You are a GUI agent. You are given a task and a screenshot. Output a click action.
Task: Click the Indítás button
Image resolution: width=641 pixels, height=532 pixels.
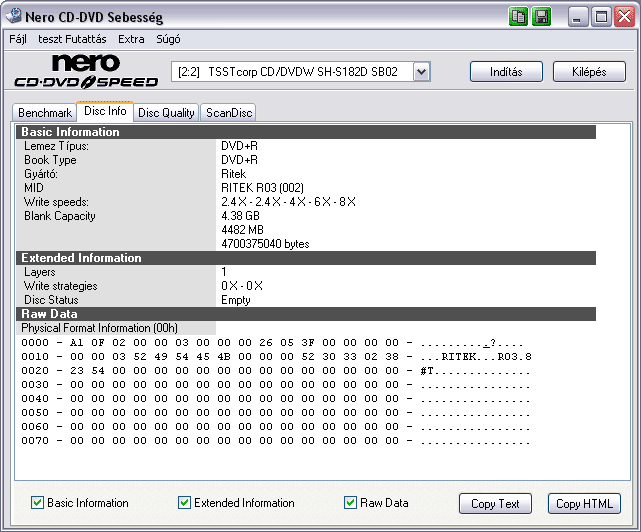coord(506,72)
